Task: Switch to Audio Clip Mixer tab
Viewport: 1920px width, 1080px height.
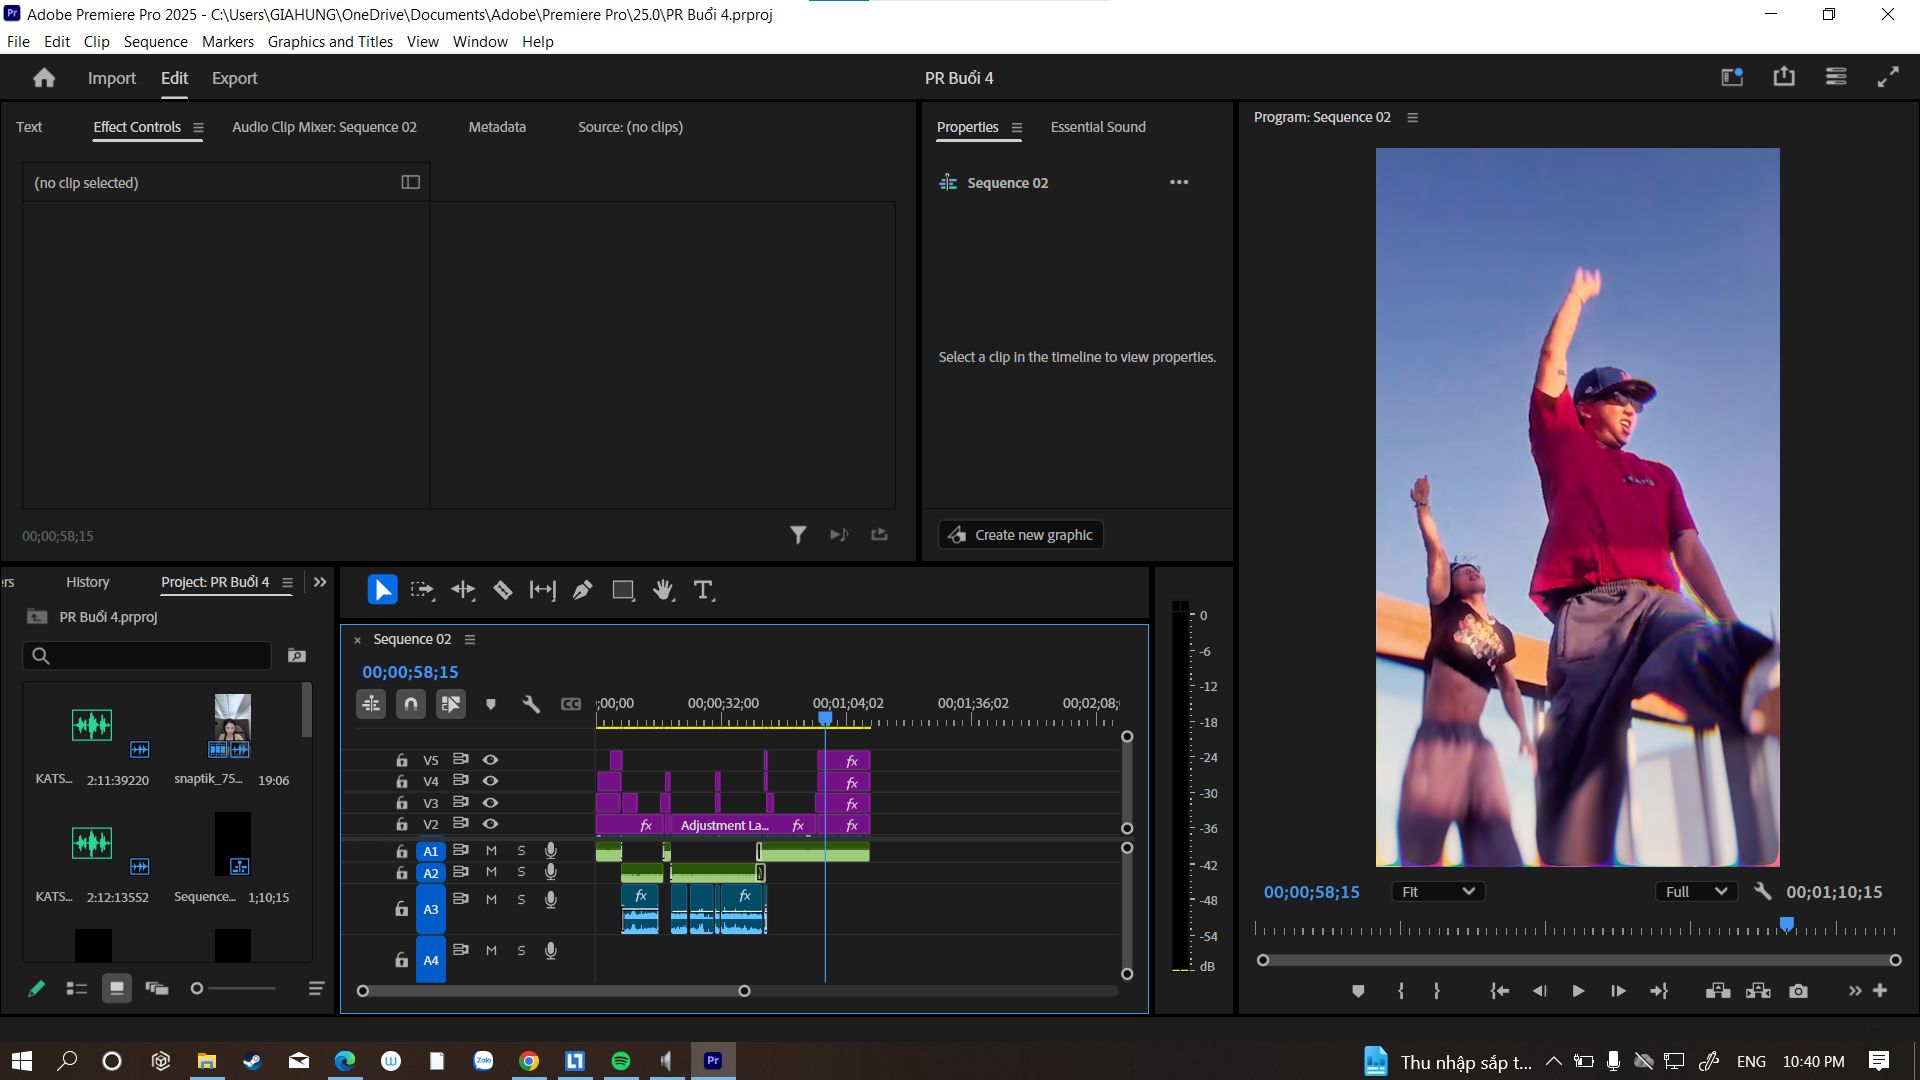Action: point(324,127)
